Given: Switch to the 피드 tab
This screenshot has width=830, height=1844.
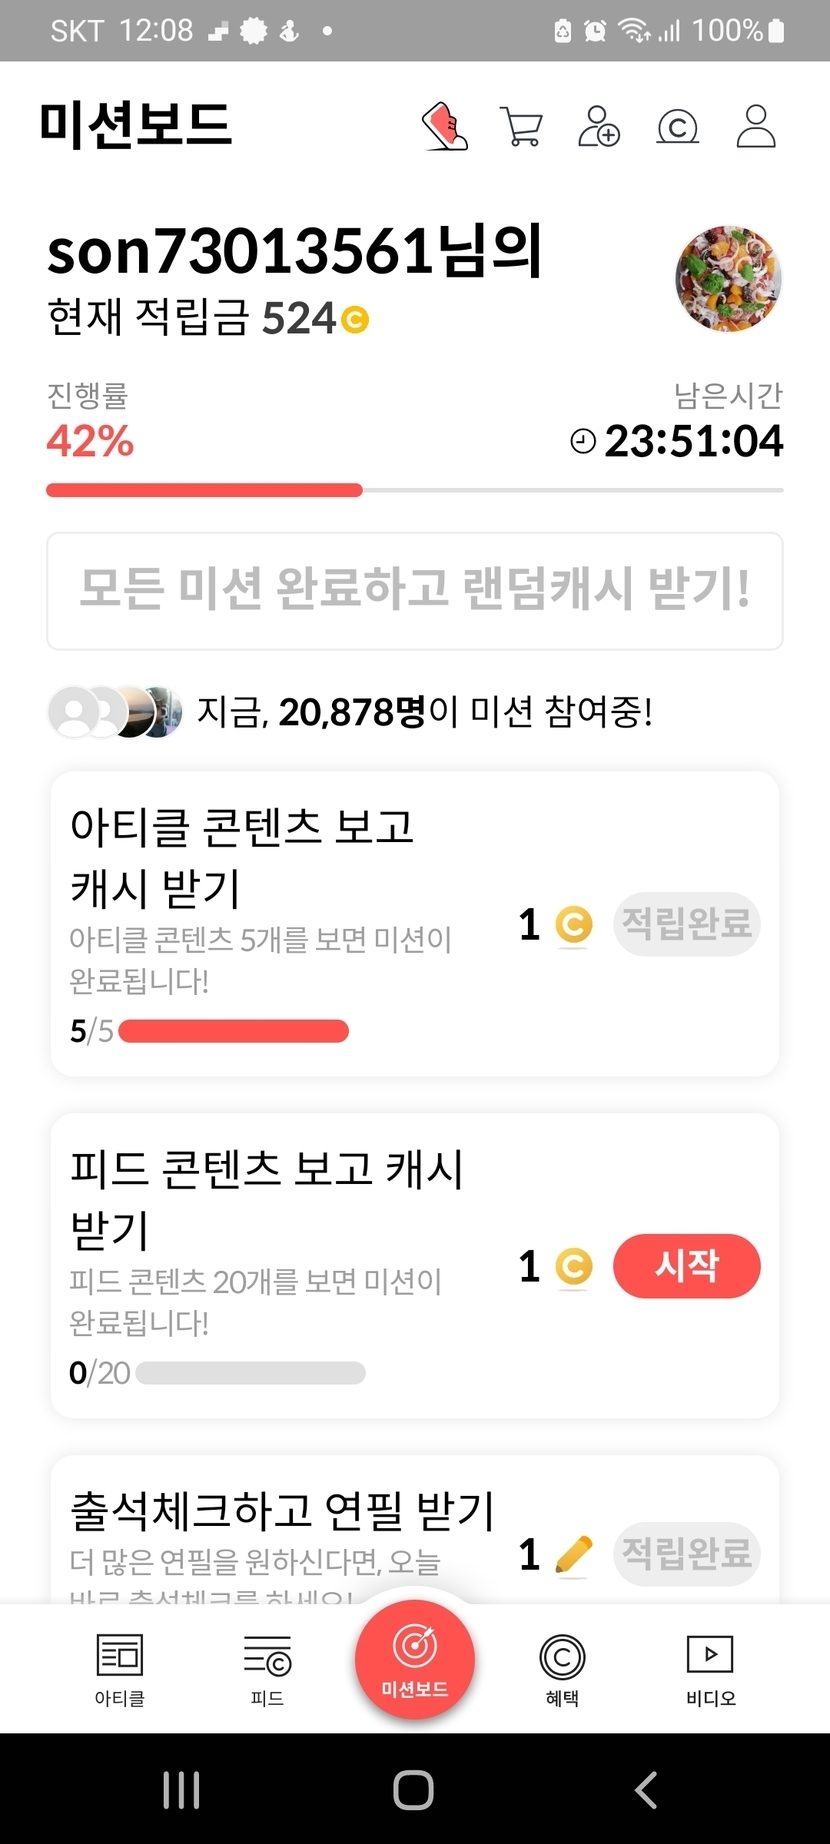Looking at the screenshot, I should (267, 1668).
